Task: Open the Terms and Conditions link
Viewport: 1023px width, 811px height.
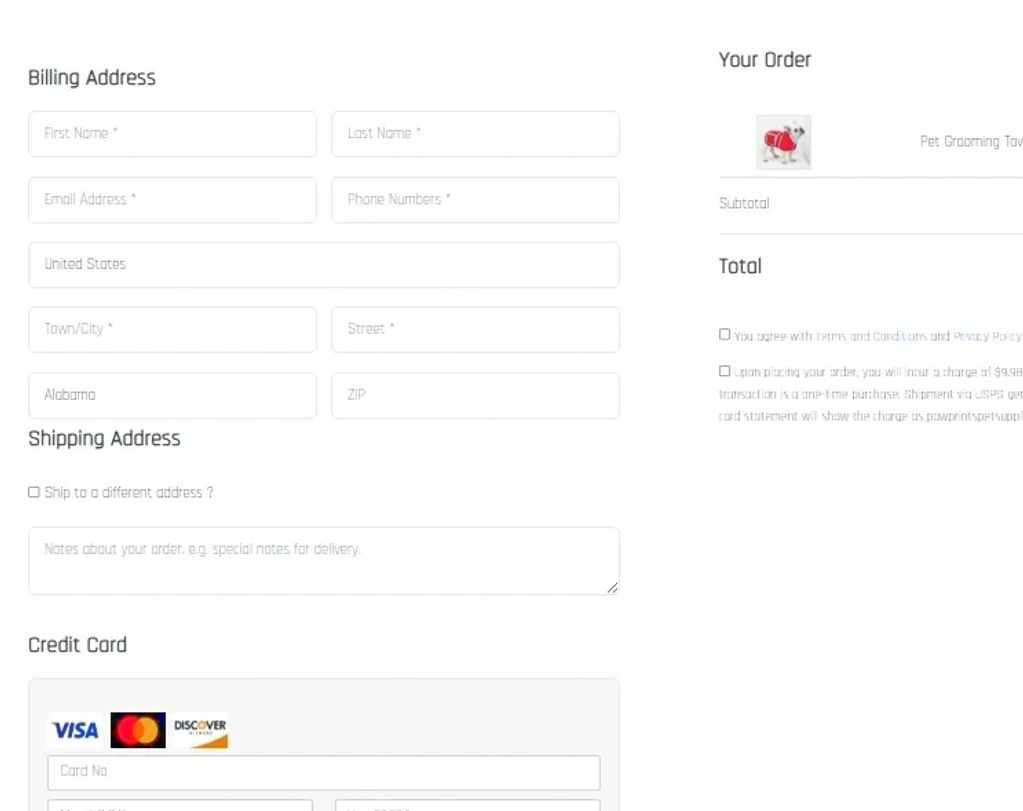Action: (870, 337)
